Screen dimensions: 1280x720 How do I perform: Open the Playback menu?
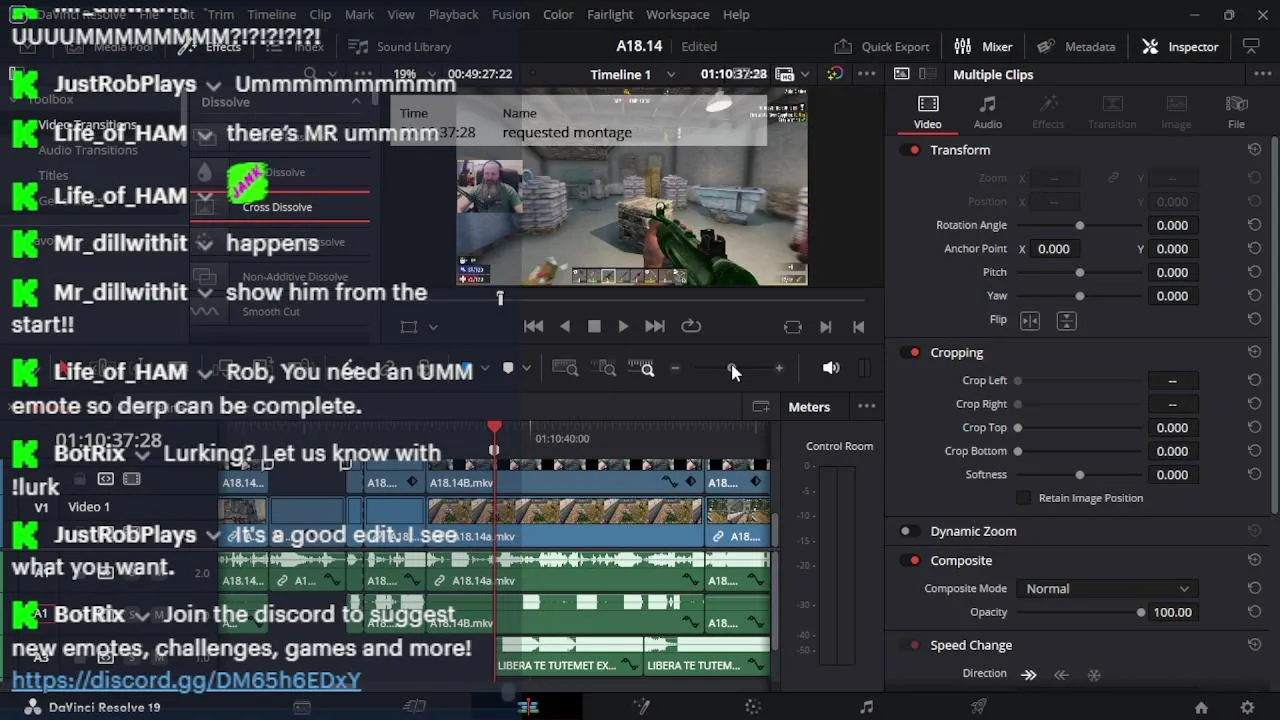click(x=453, y=14)
